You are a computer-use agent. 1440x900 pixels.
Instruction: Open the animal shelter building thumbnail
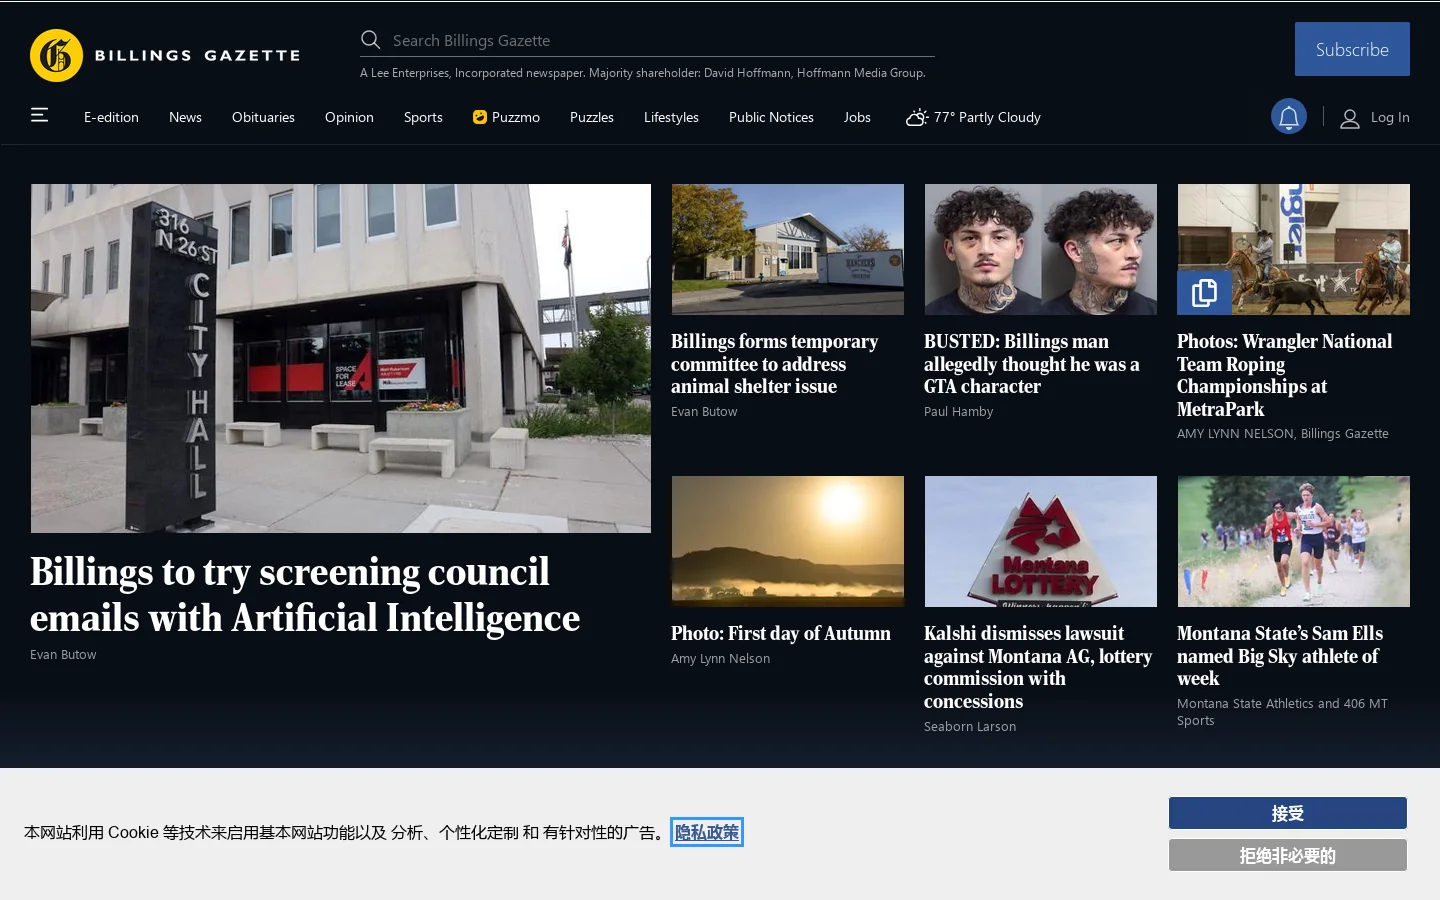788,249
